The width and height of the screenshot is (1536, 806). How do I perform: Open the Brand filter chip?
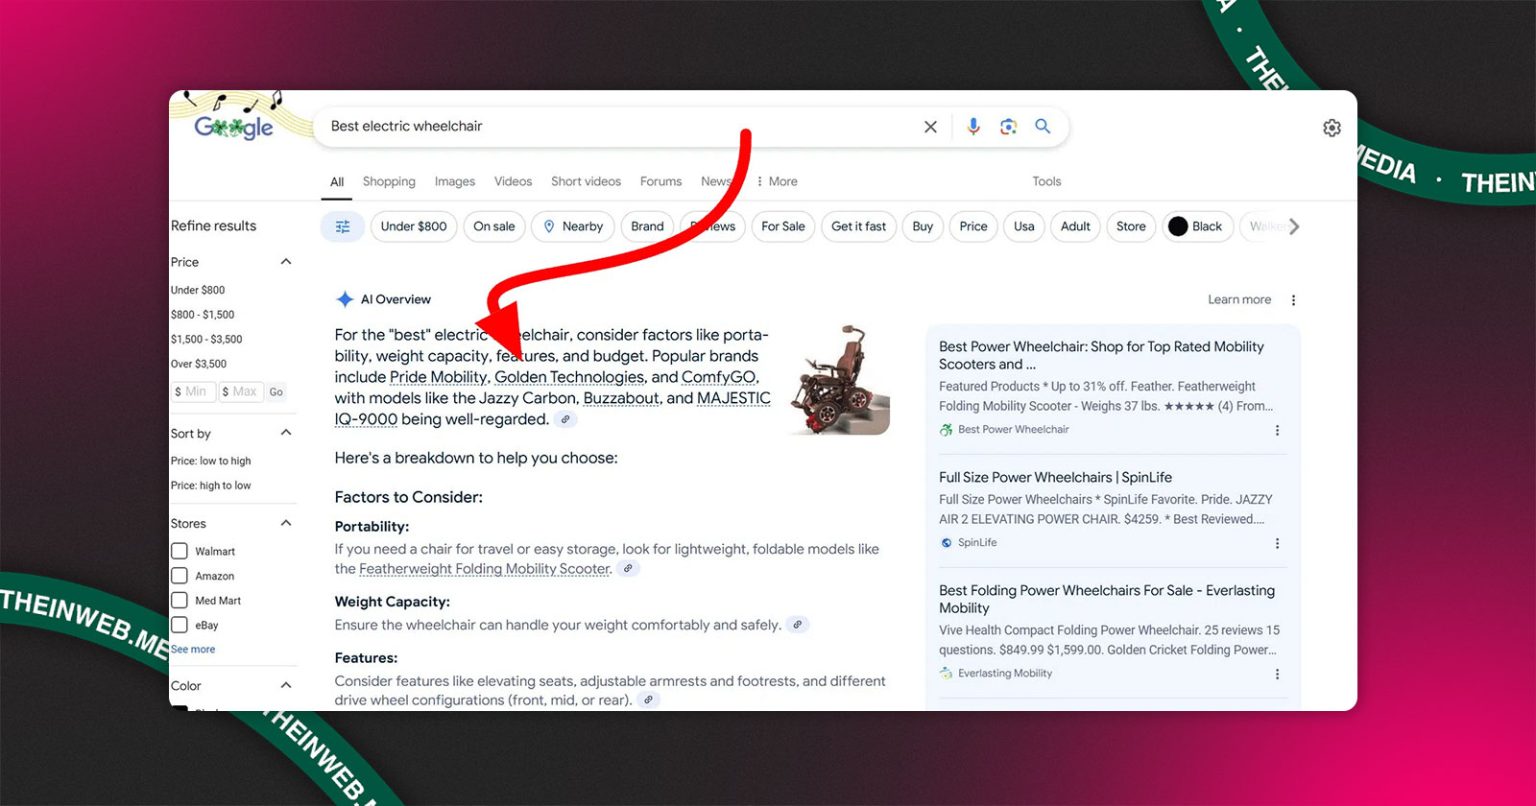point(647,227)
